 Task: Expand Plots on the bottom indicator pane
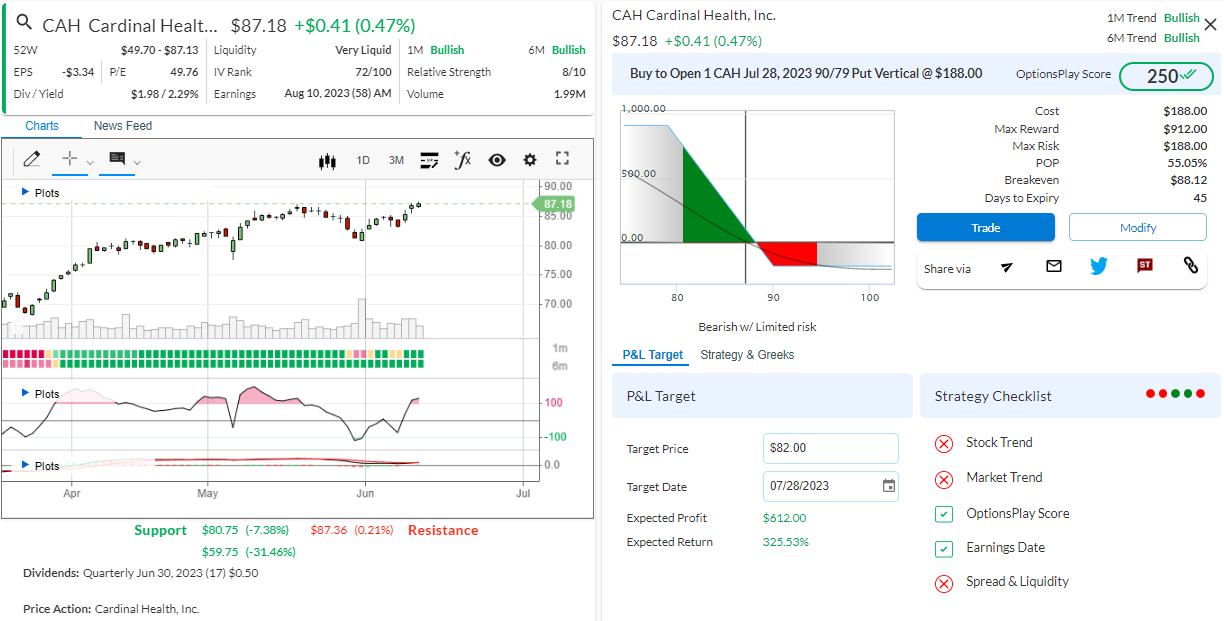[41, 466]
